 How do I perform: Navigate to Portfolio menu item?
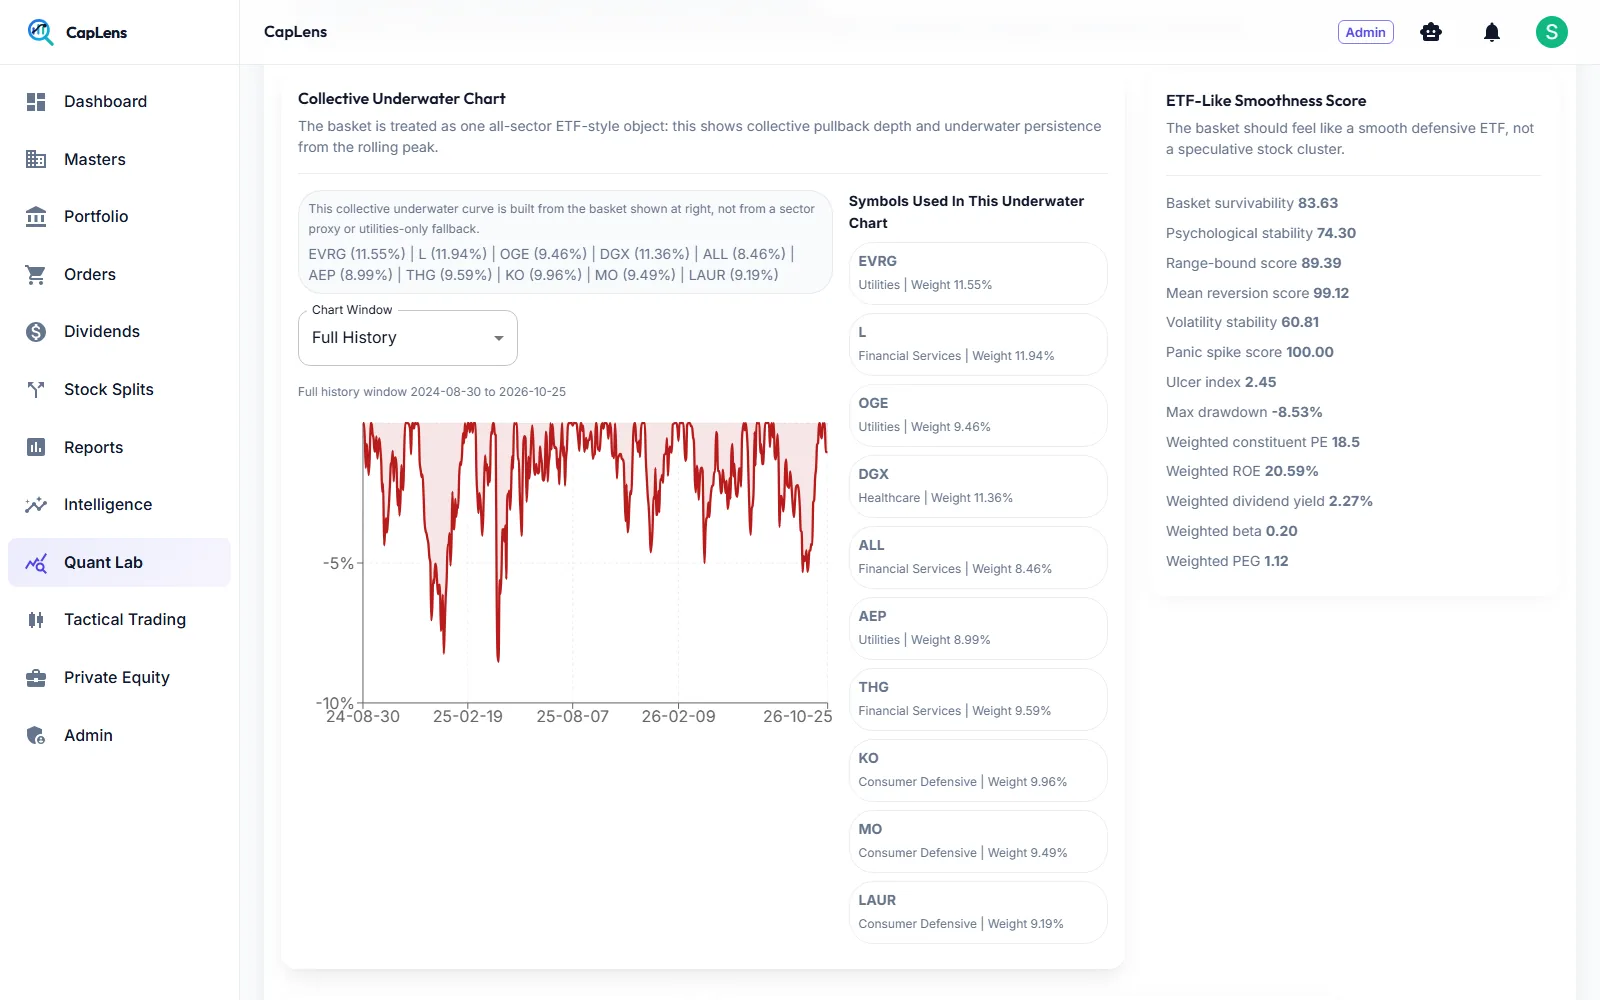119,217
